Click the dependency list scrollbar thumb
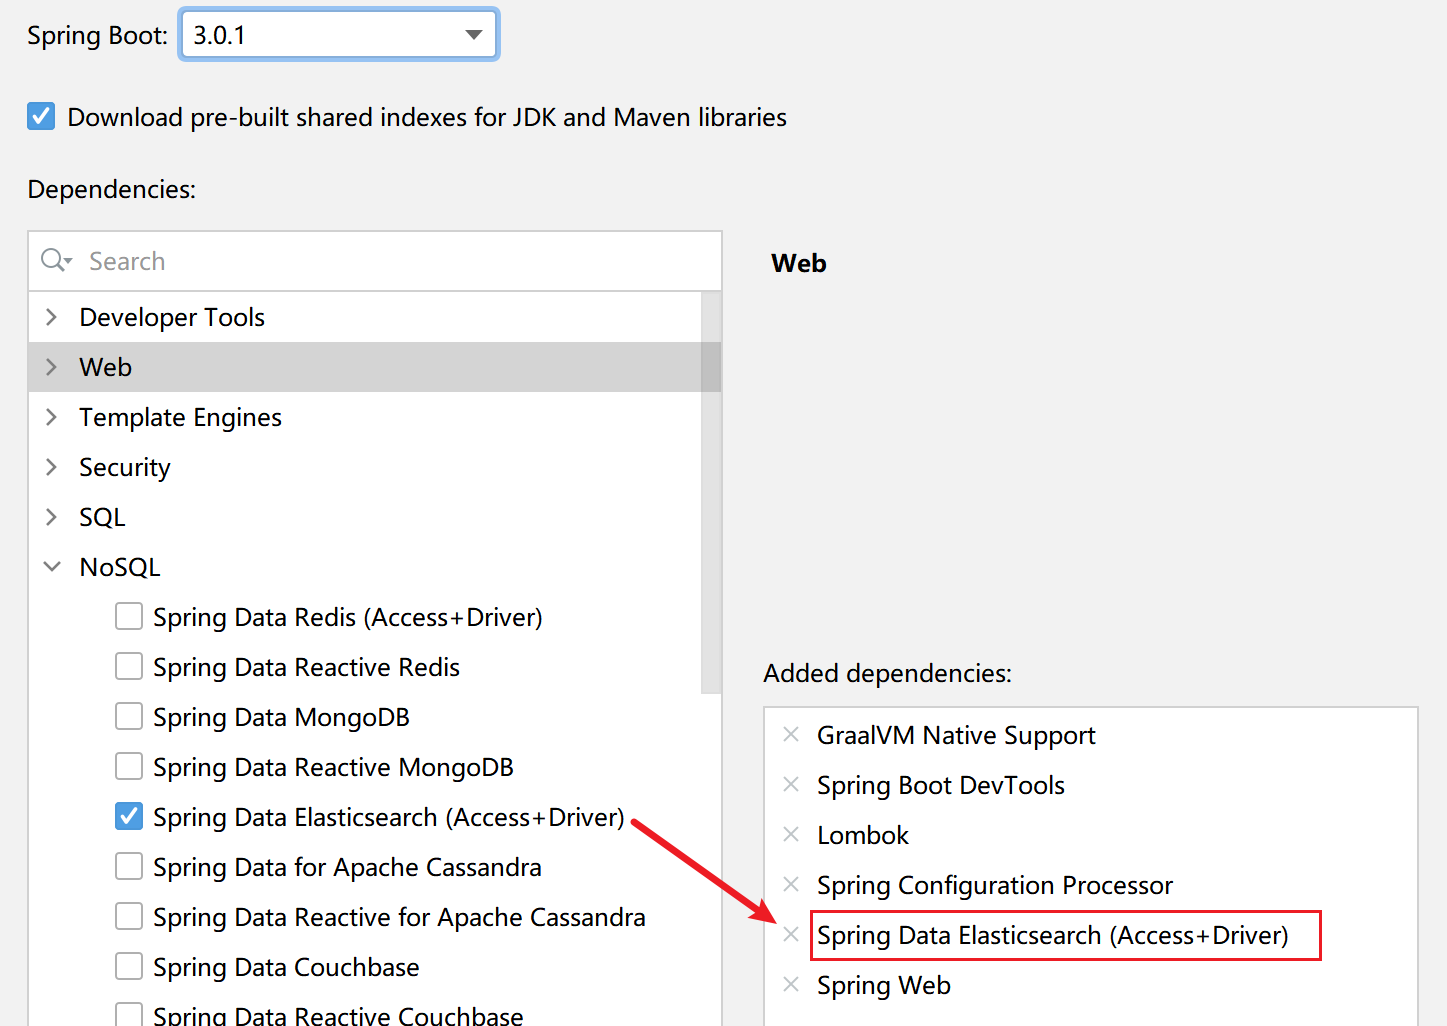Image resolution: width=1447 pixels, height=1026 pixels. click(x=711, y=492)
